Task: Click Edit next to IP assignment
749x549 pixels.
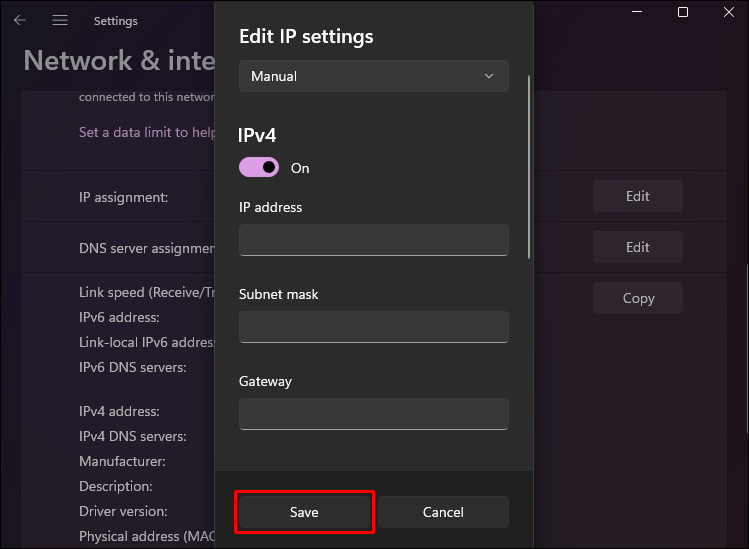Action: [x=637, y=196]
